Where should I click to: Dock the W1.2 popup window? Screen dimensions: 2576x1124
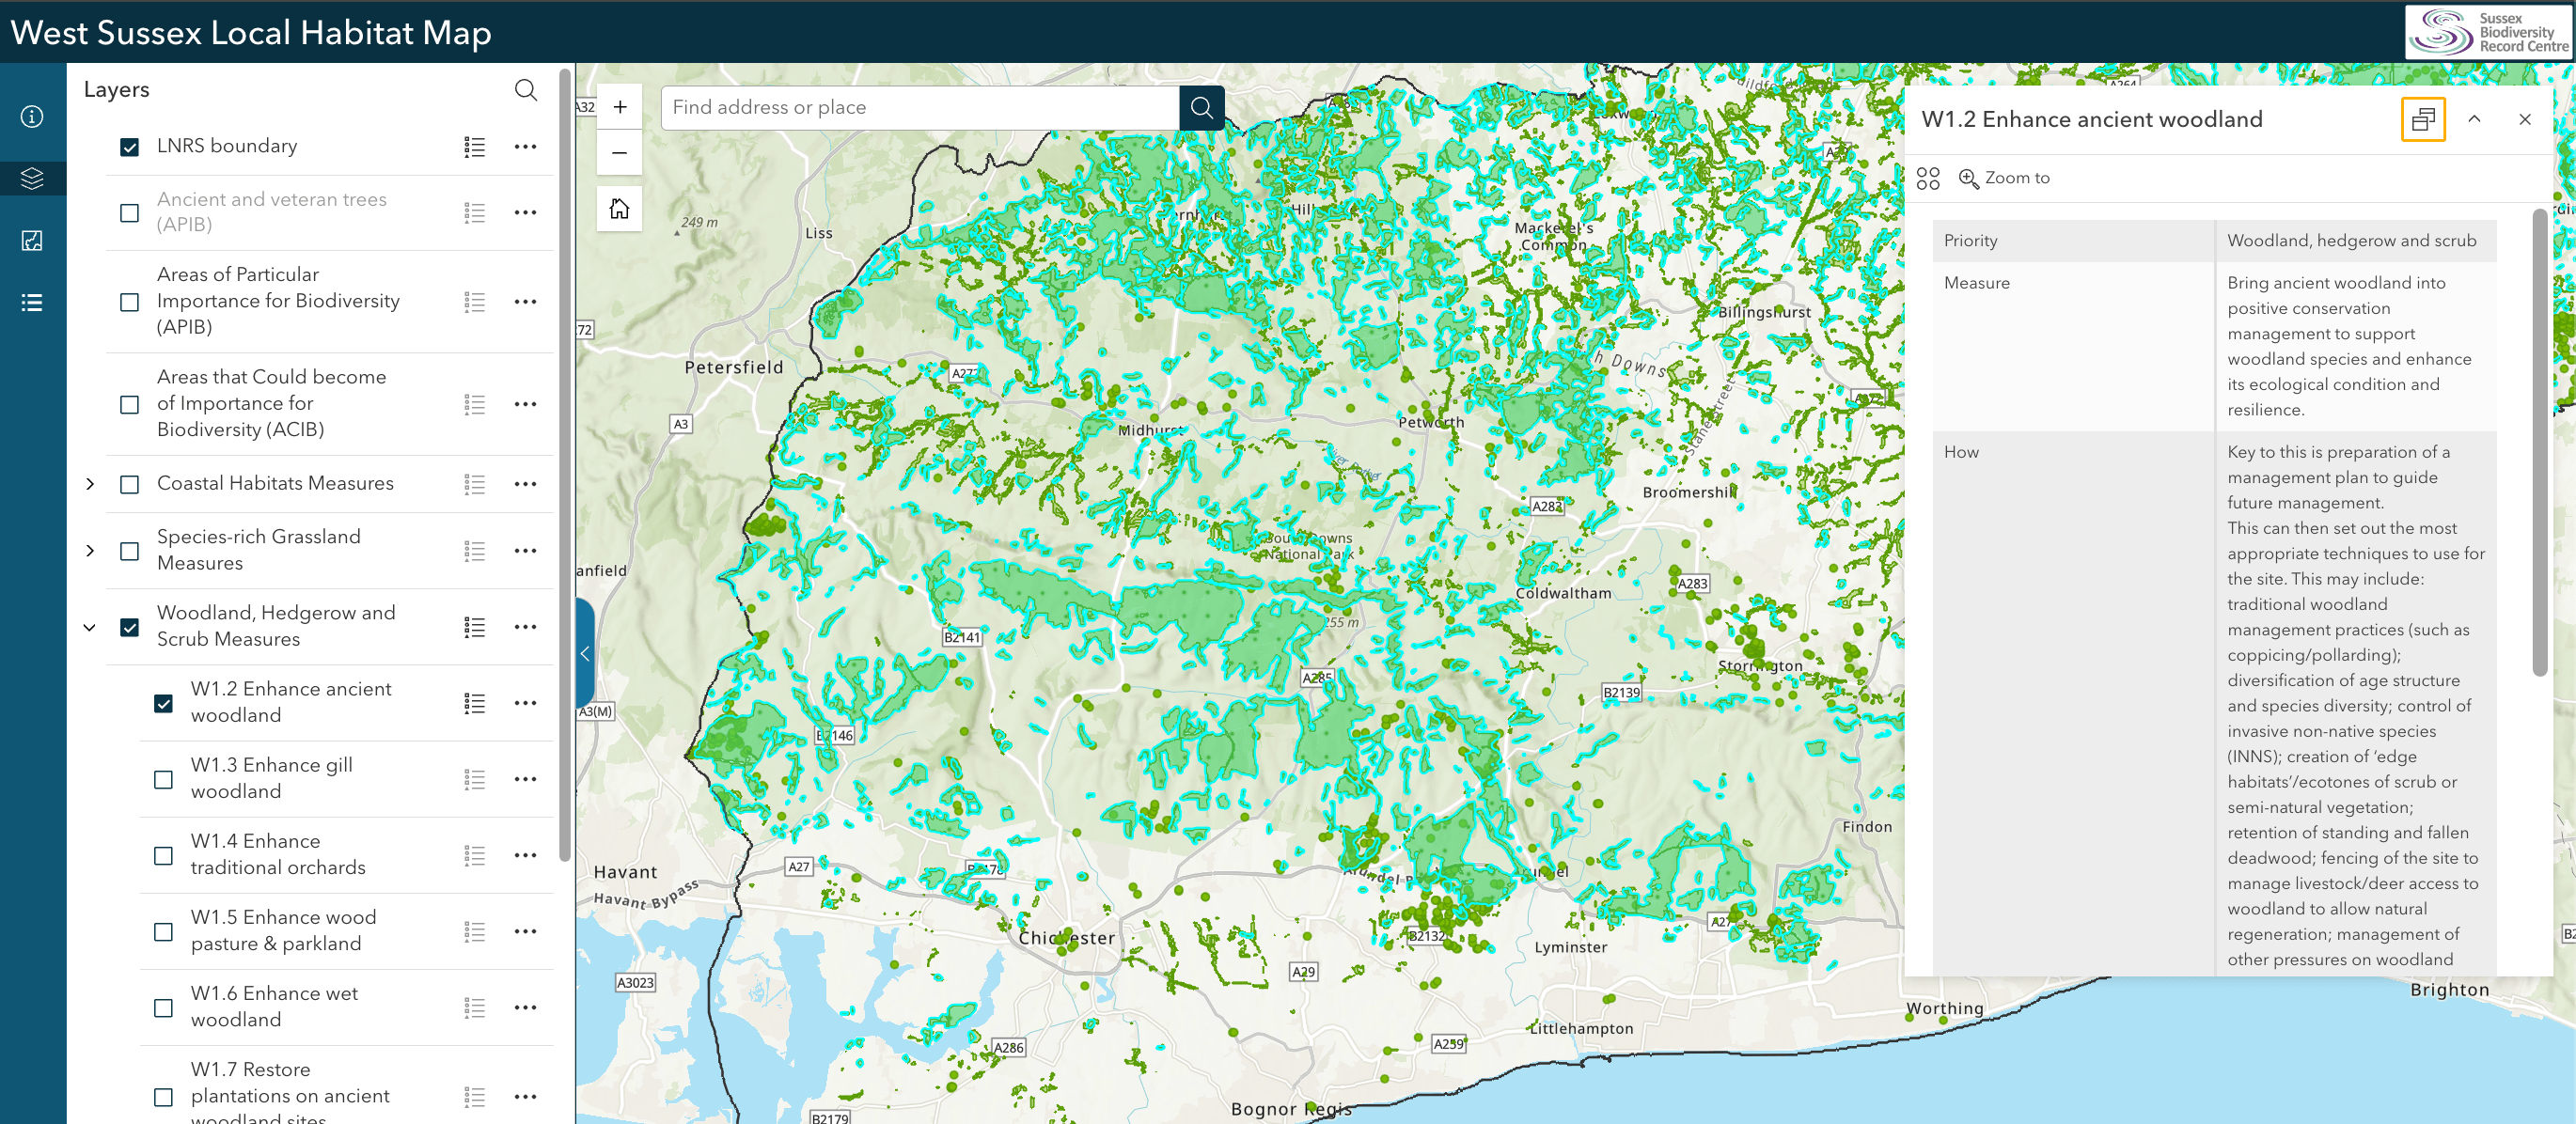tap(2423, 120)
